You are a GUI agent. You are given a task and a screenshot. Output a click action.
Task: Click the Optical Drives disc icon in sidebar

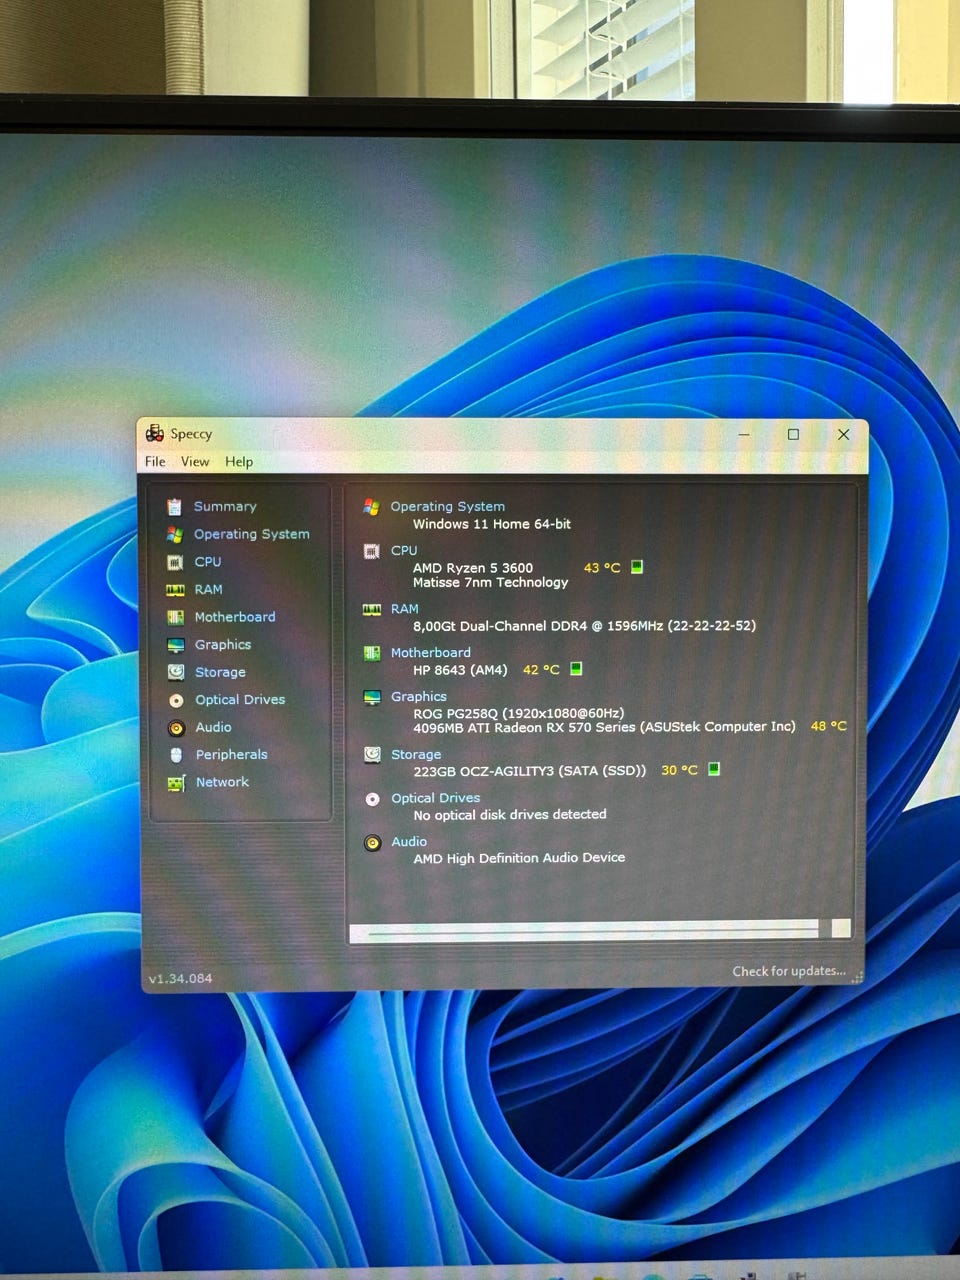tap(176, 700)
